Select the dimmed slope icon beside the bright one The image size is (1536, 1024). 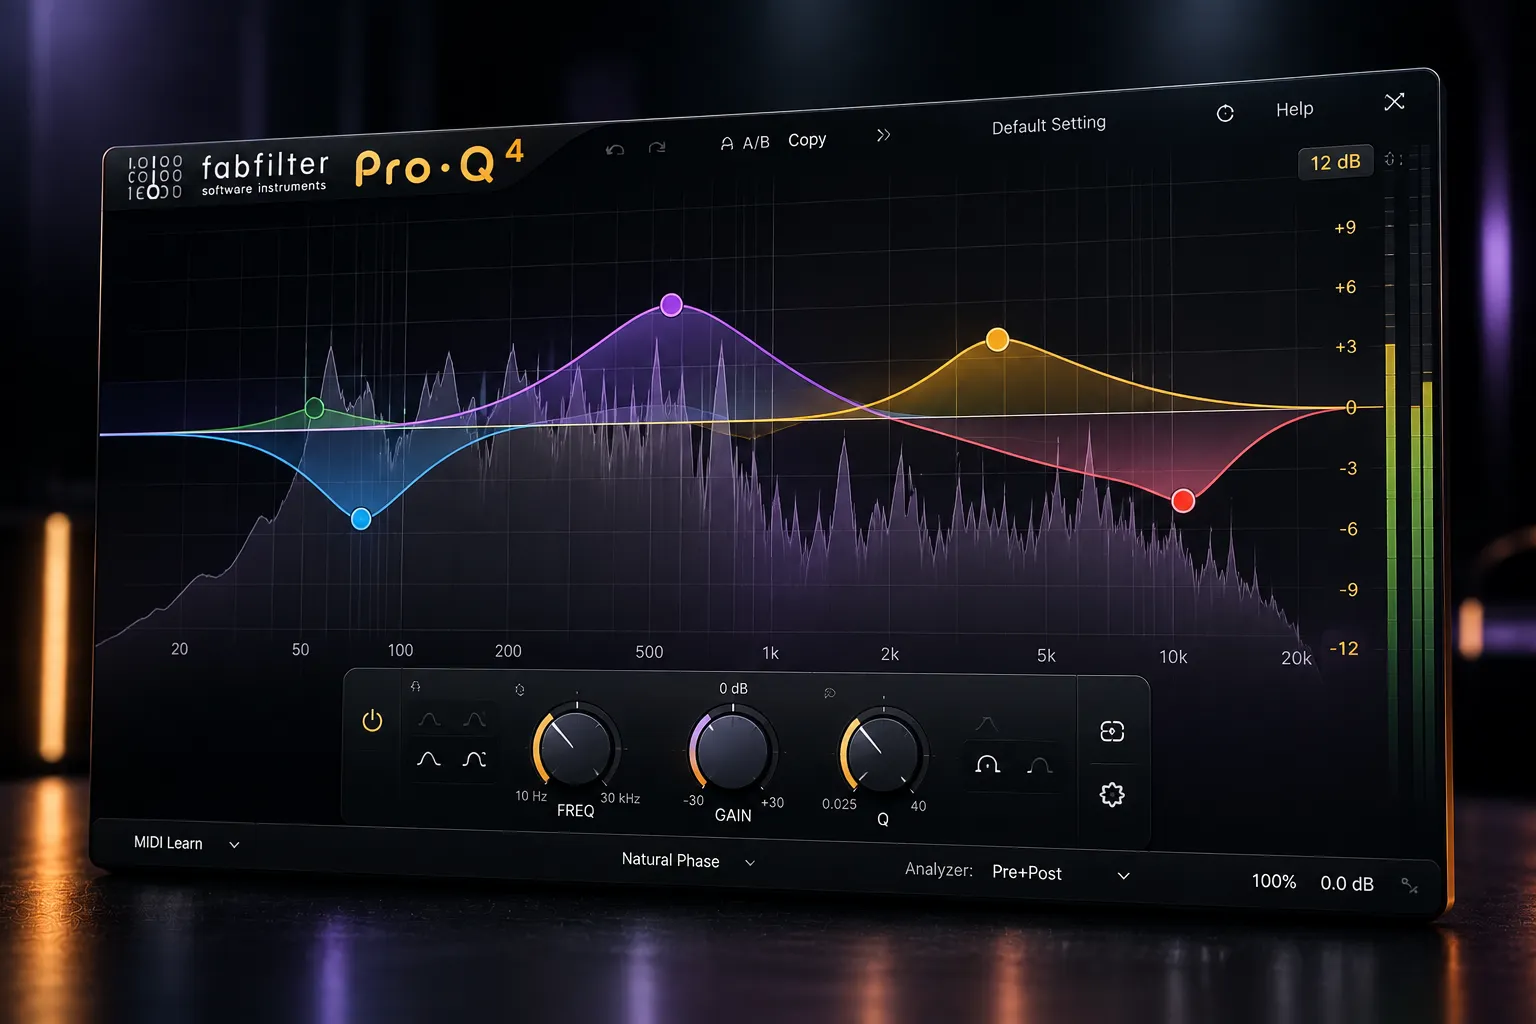(x=1039, y=766)
